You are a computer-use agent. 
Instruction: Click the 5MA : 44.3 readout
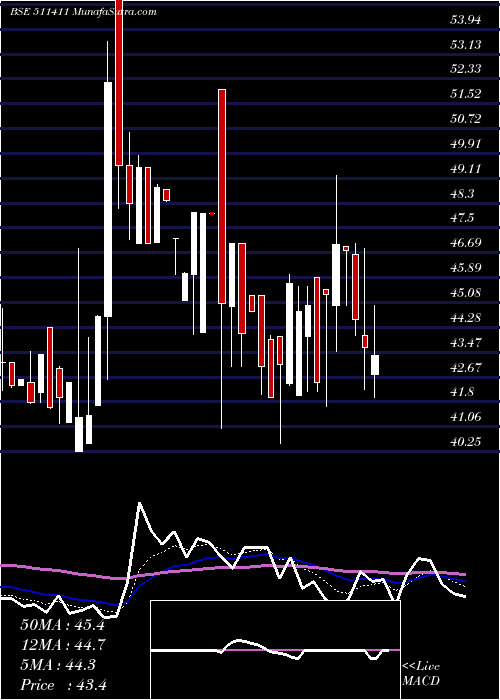point(58,665)
